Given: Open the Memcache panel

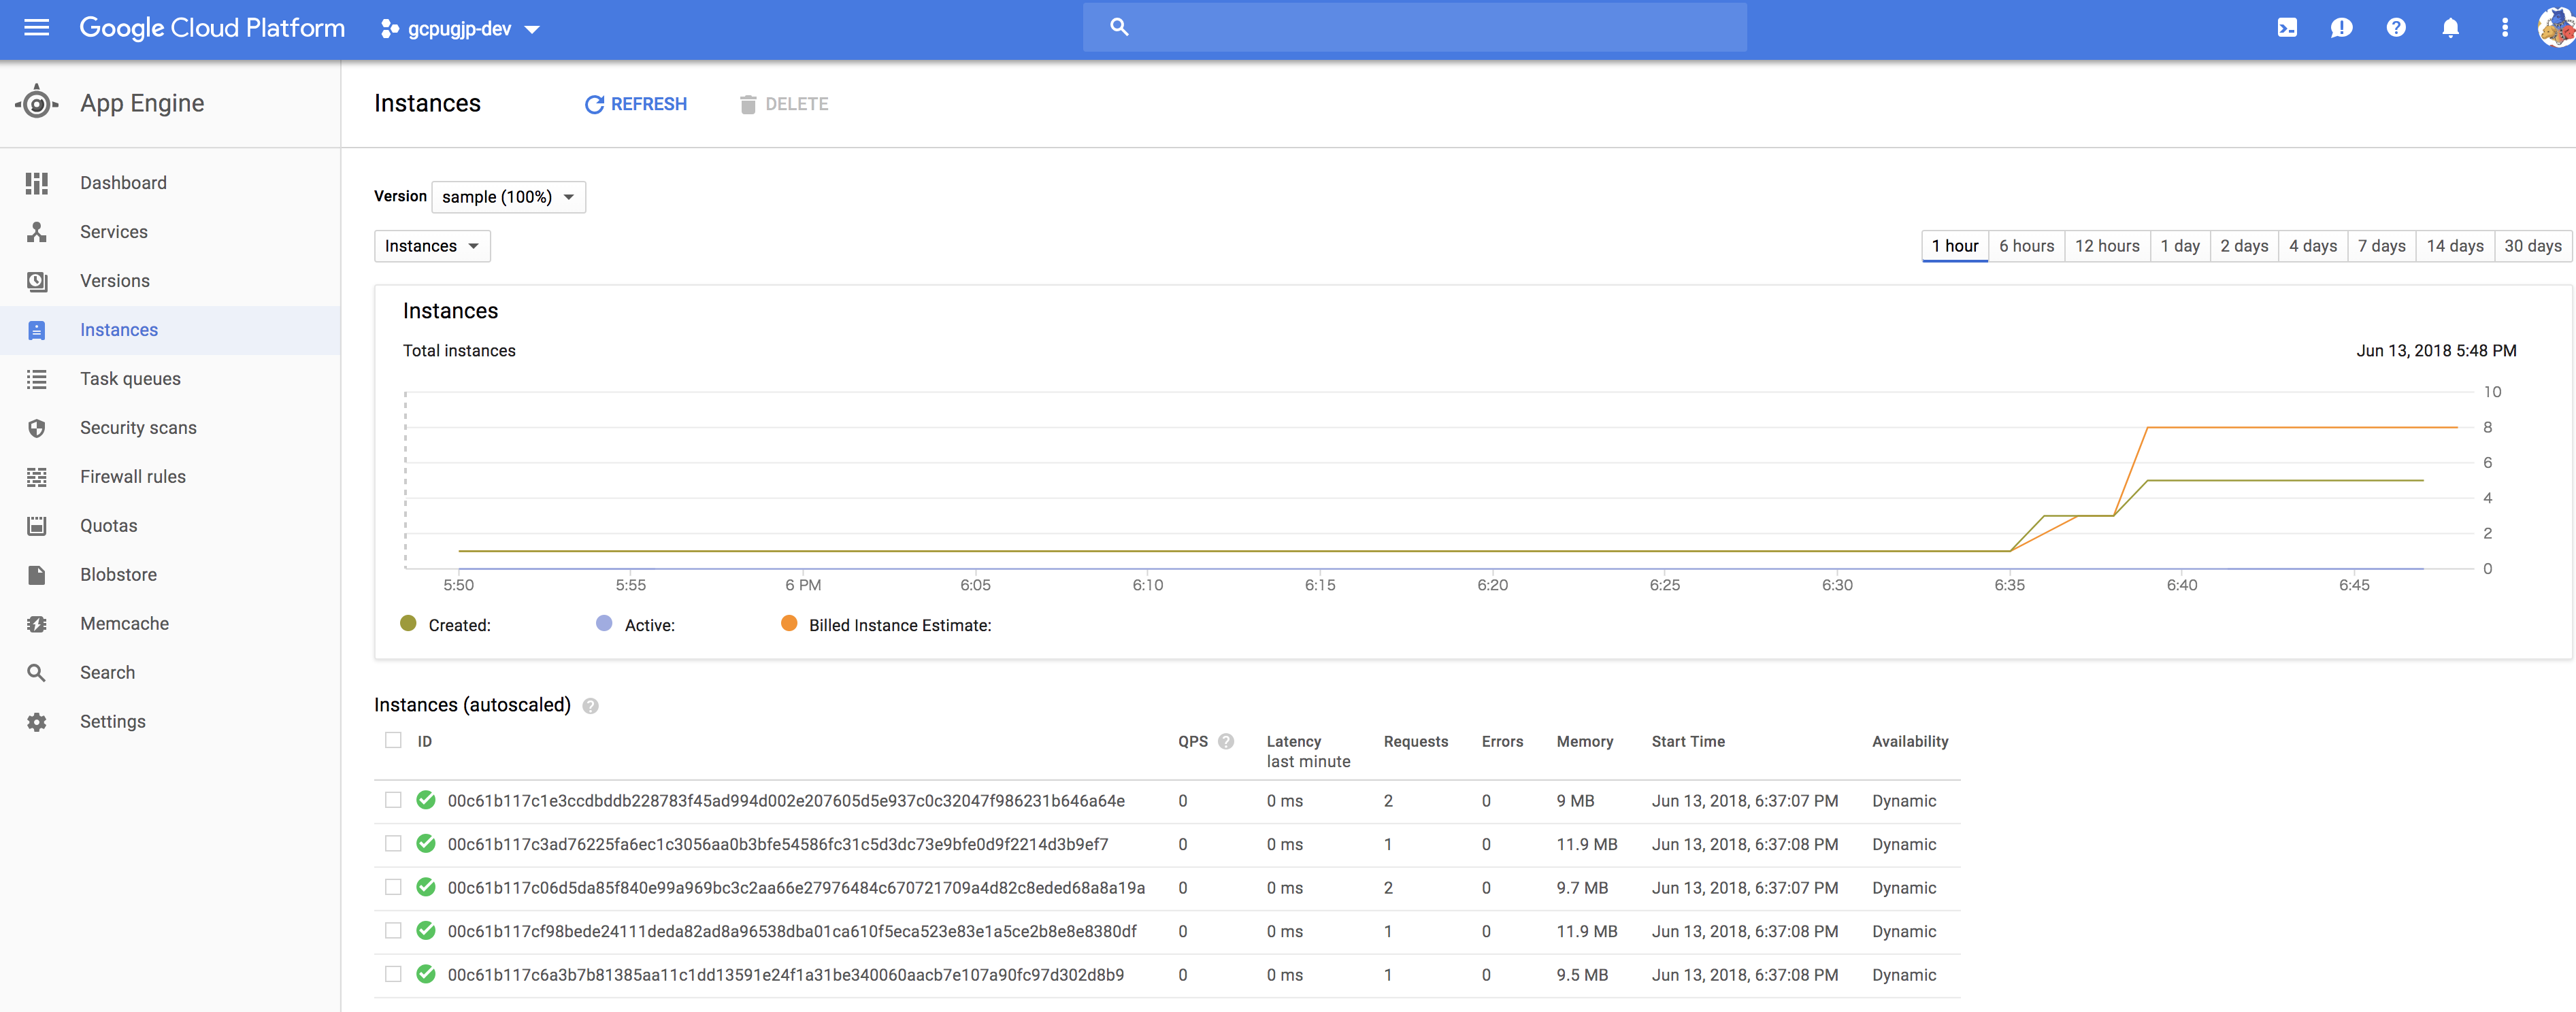Looking at the screenshot, I should coord(124,623).
